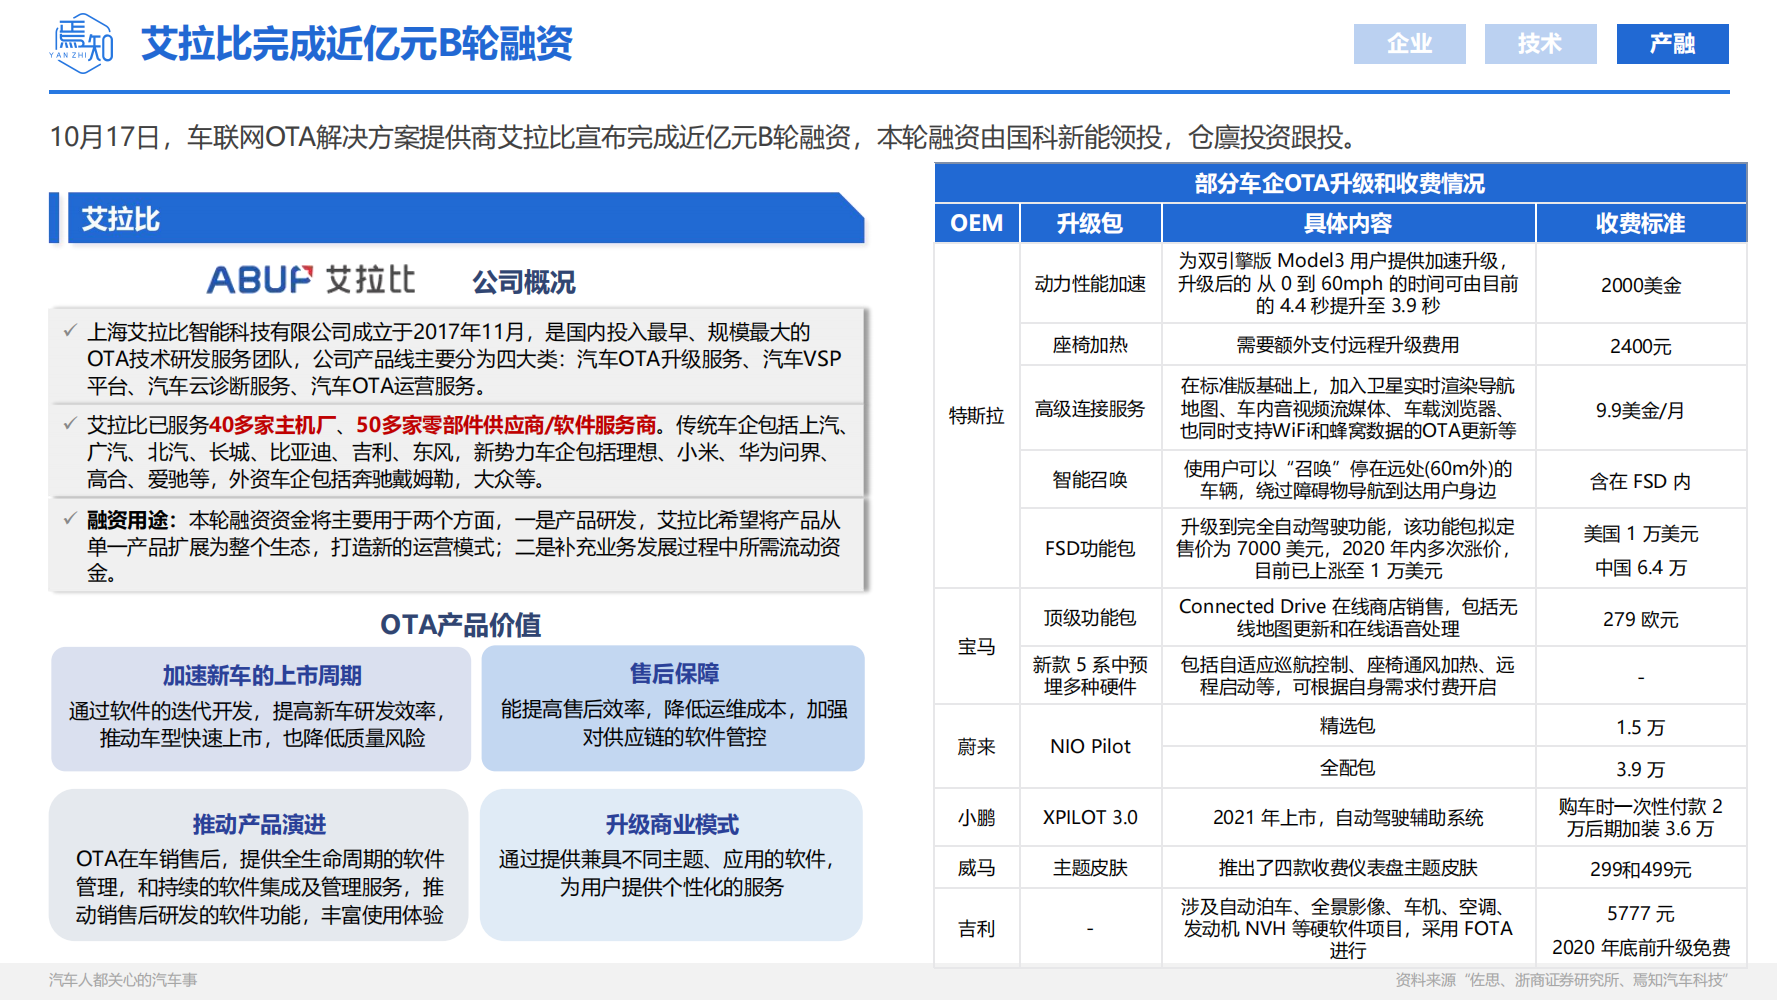Viewport: 1778px width, 1000px height.
Task: Click the slide title 艾拉比完成近亿元B轮融资
Action: tap(357, 44)
